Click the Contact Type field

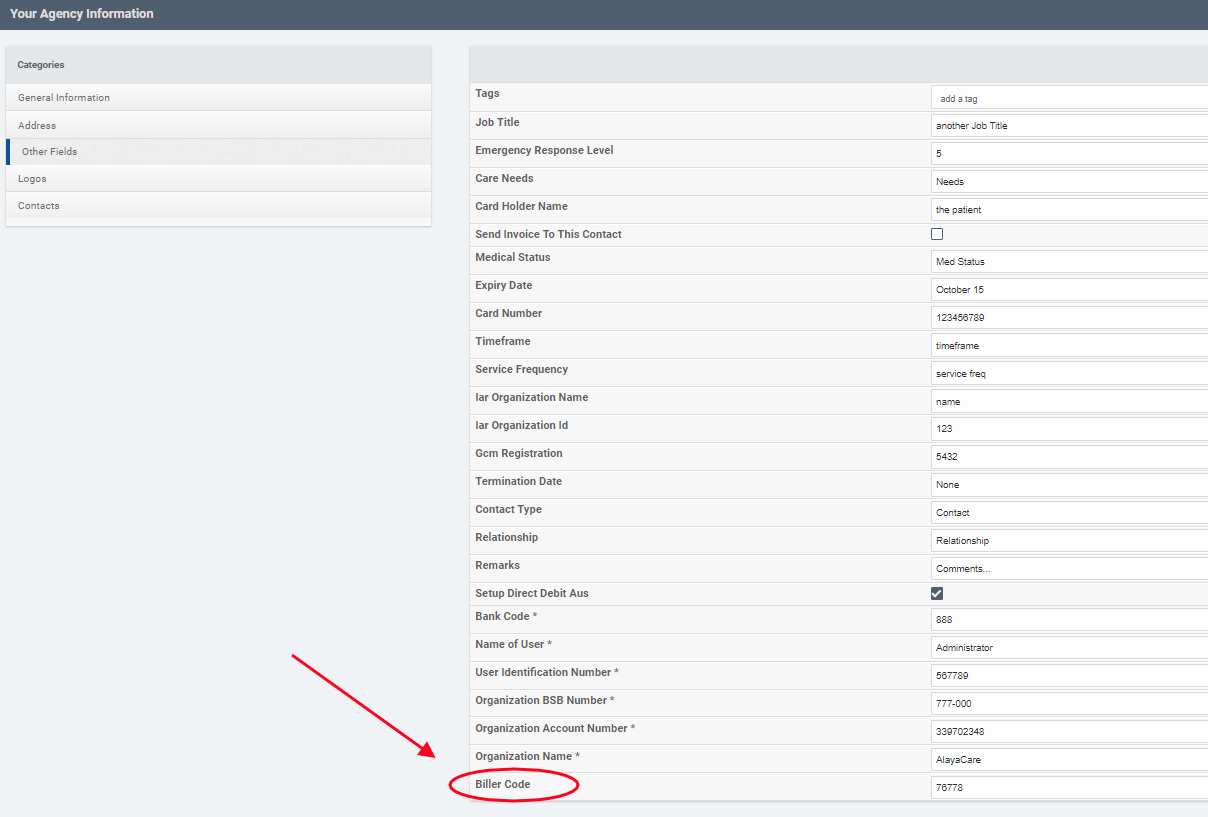tap(1068, 513)
